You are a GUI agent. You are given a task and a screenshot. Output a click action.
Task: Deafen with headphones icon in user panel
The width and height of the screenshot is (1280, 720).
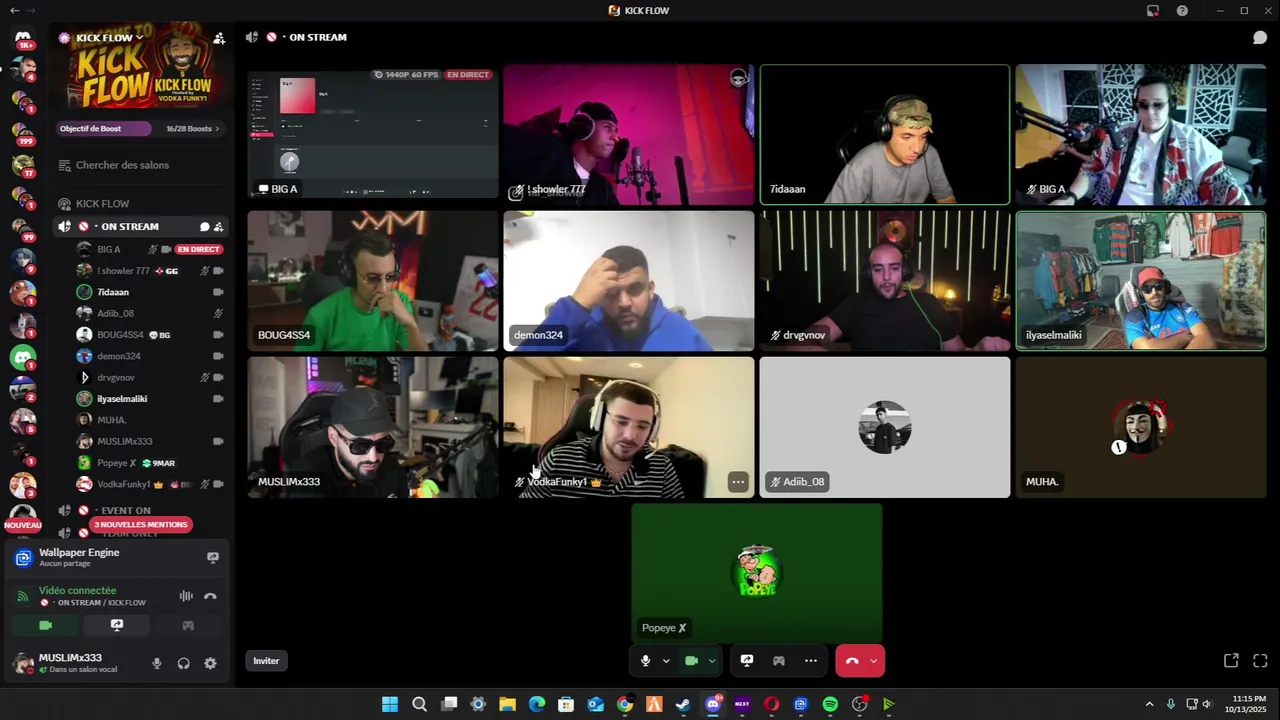[184, 663]
